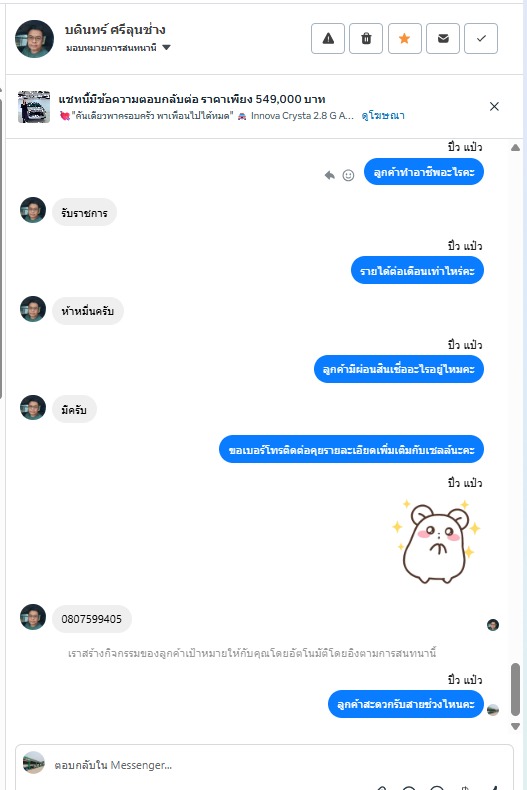Delete conversation using trash icon
527x790 pixels.
[x=366, y=38]
